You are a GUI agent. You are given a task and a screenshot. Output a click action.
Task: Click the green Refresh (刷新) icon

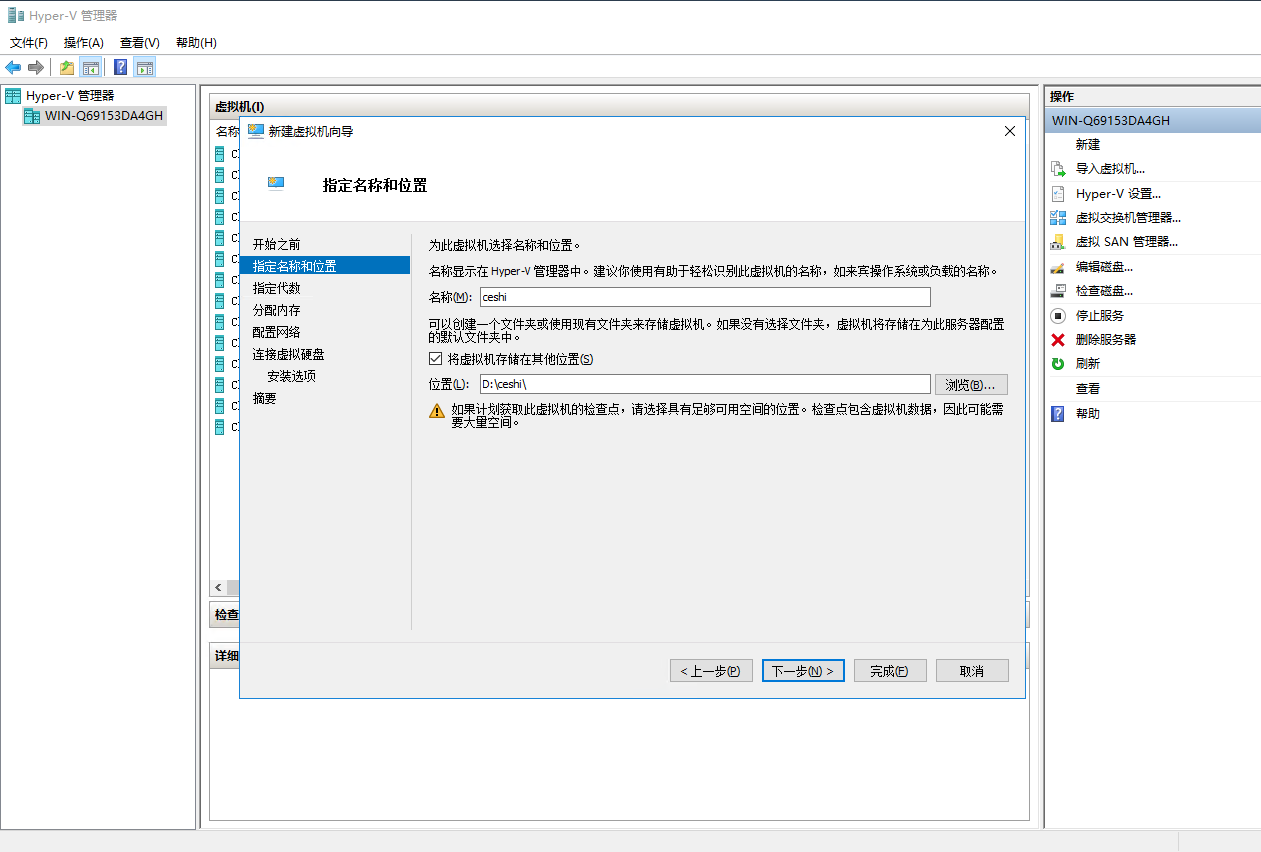pos(1058,363)
